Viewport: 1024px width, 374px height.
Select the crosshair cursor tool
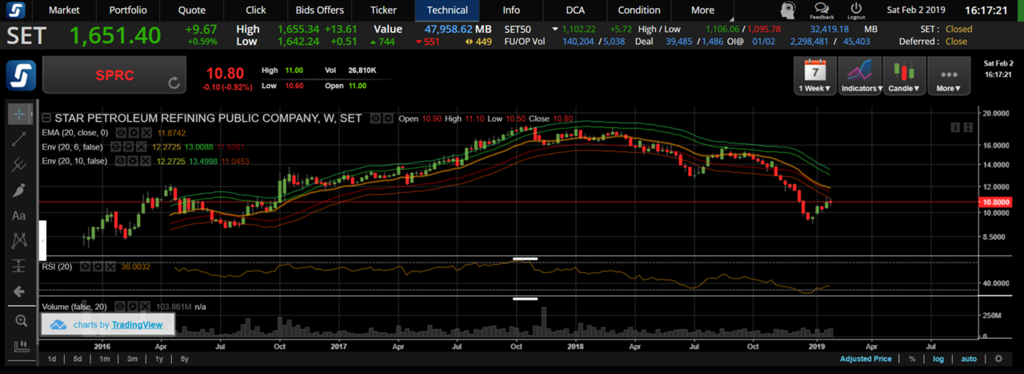19,114
